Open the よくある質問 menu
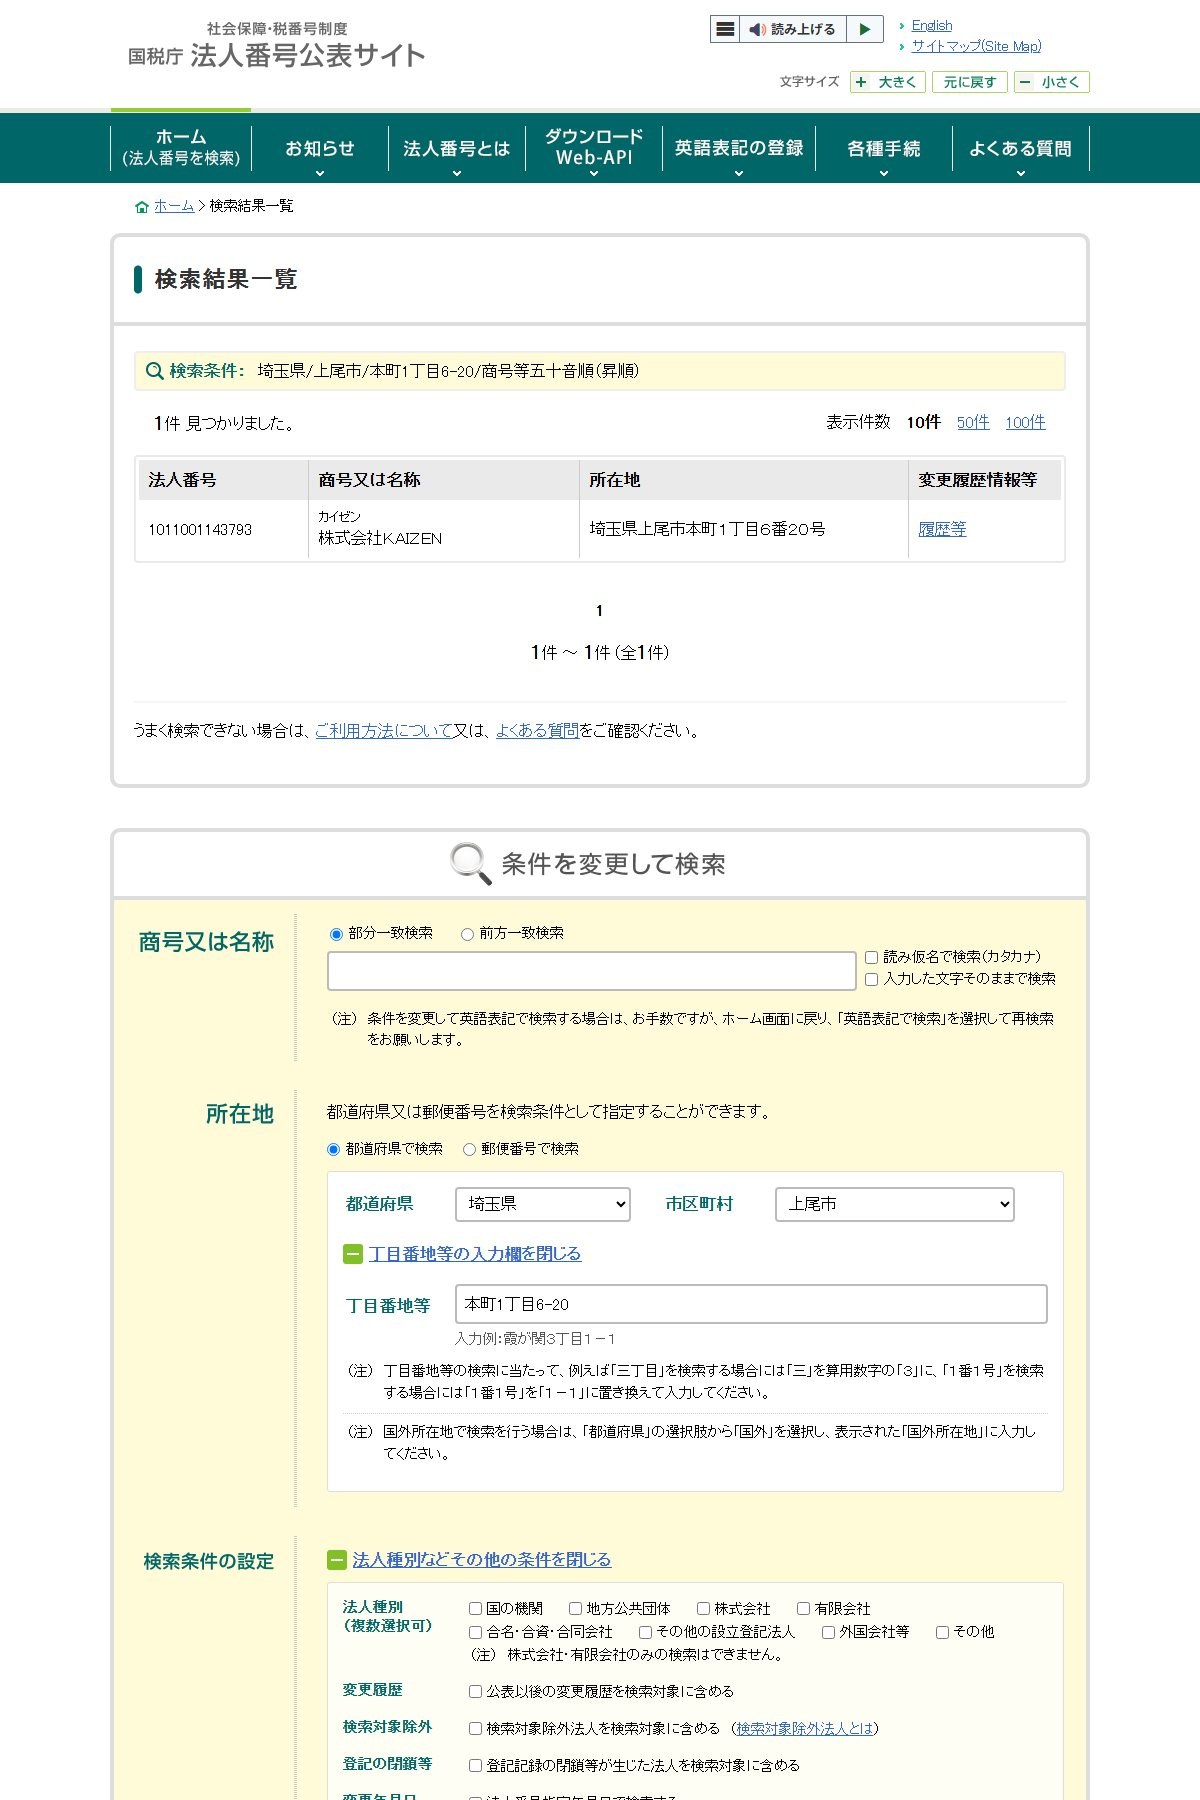 click(x=1020, y=148)
